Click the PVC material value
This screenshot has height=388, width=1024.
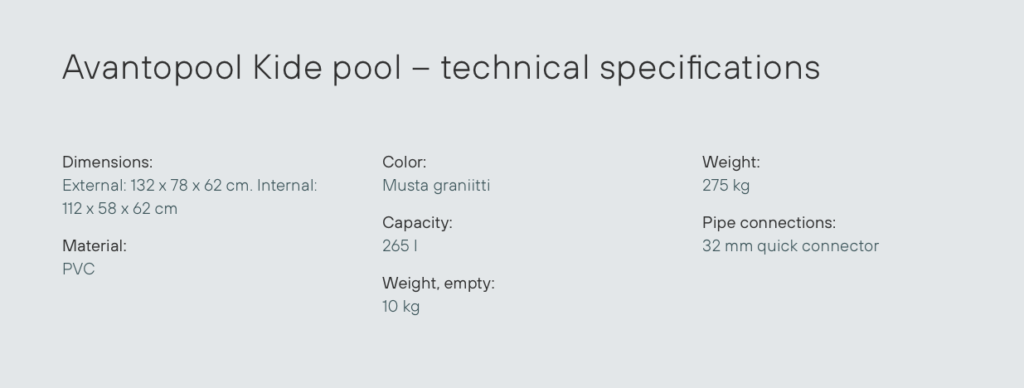pyautogui.click(x=78, y=269)
